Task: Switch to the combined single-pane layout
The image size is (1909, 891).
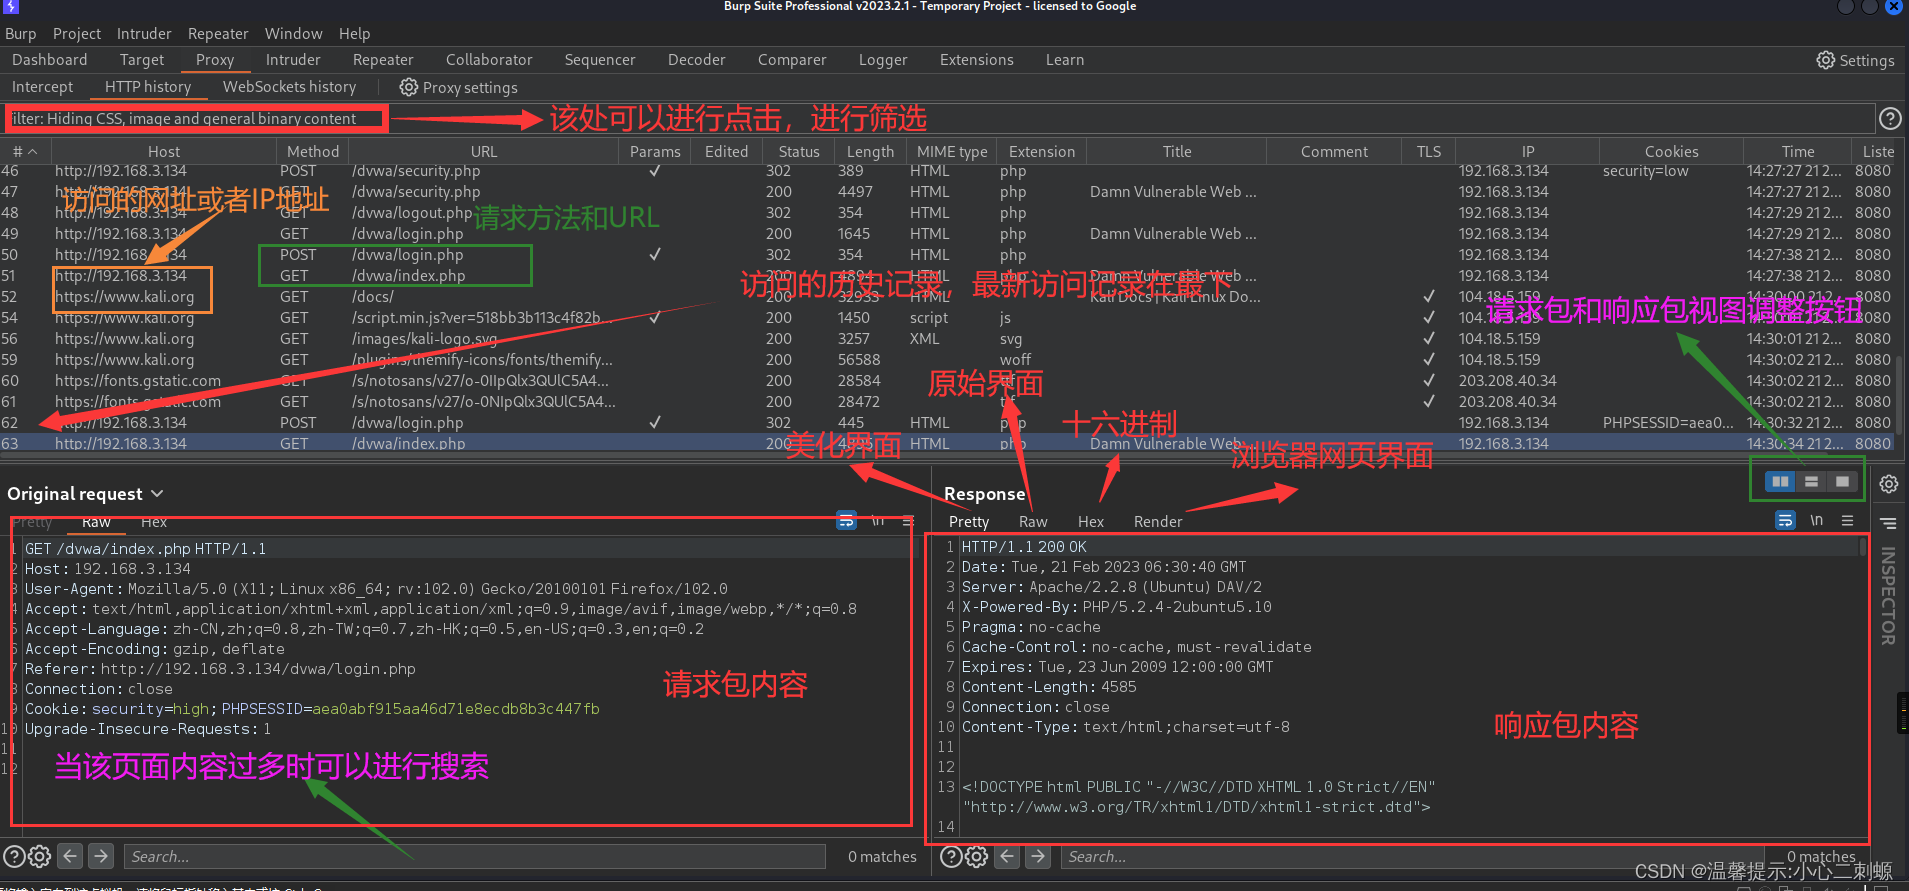Action: coord(1842,482)
